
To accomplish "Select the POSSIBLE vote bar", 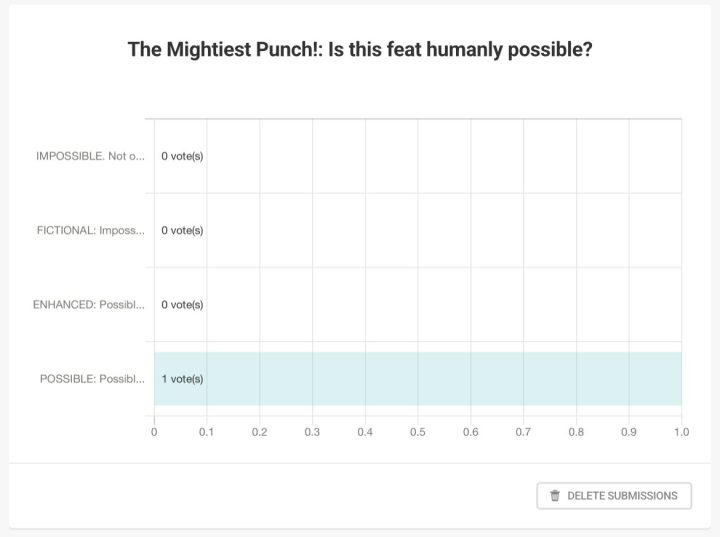I will 418,379.
